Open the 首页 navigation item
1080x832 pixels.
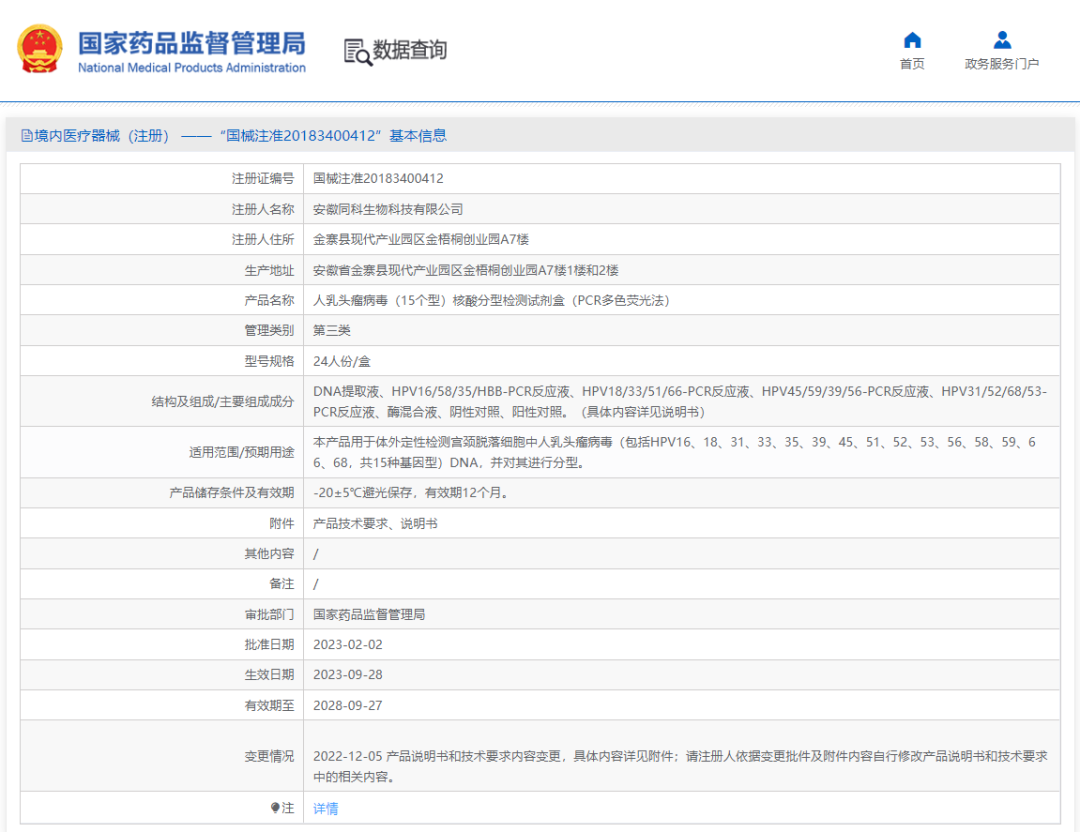click(912, 64)
